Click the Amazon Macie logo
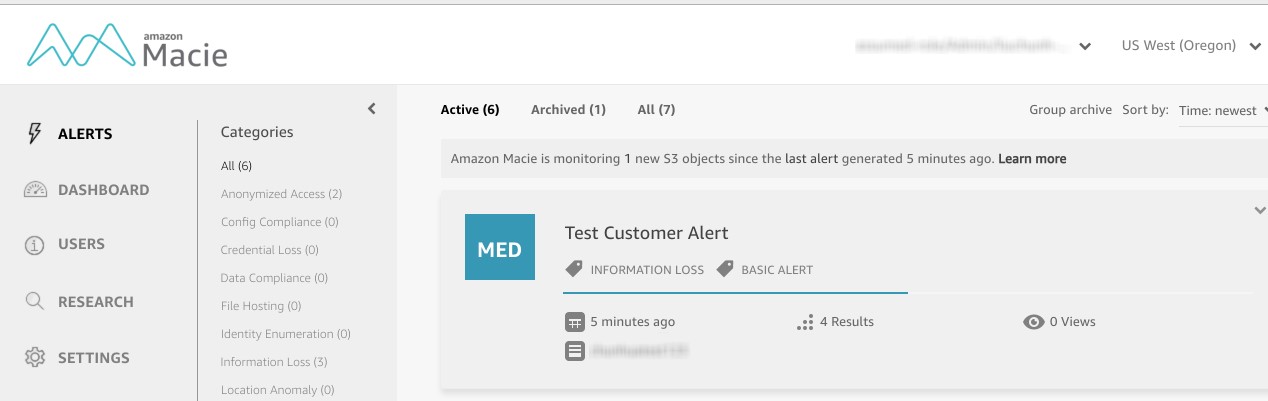1268x401 pixels. pos(128,46)
